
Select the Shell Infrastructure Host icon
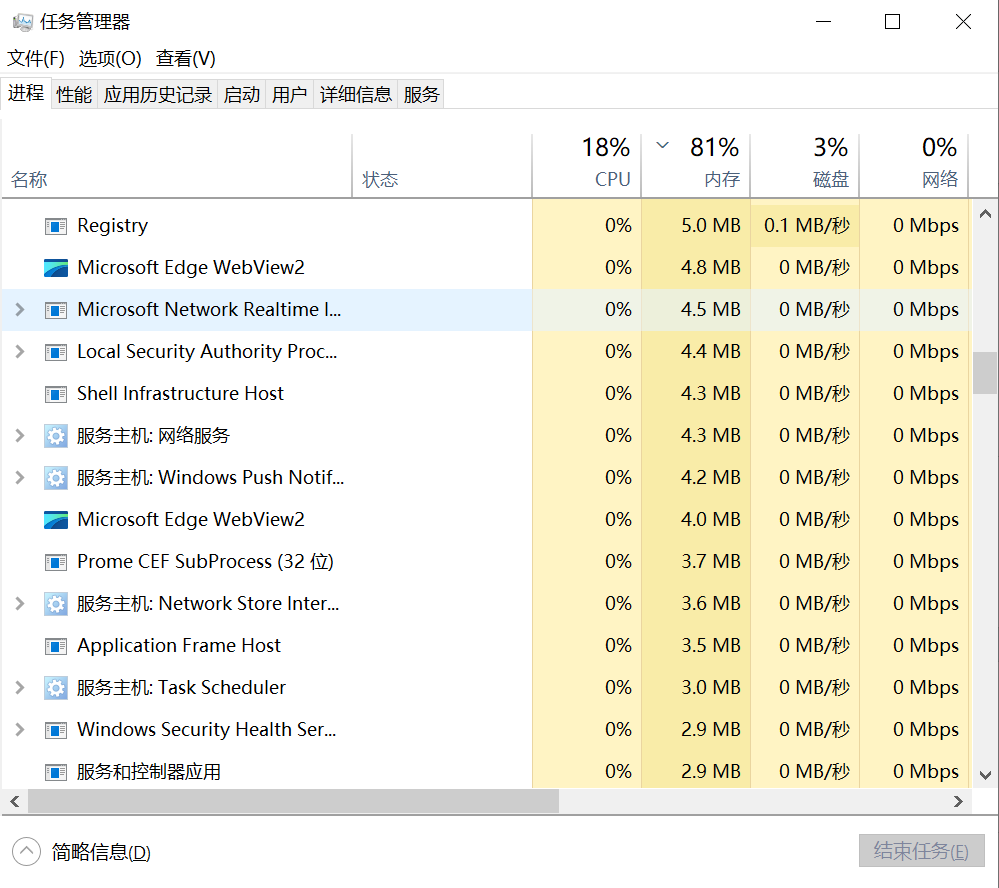click(55, 394)
